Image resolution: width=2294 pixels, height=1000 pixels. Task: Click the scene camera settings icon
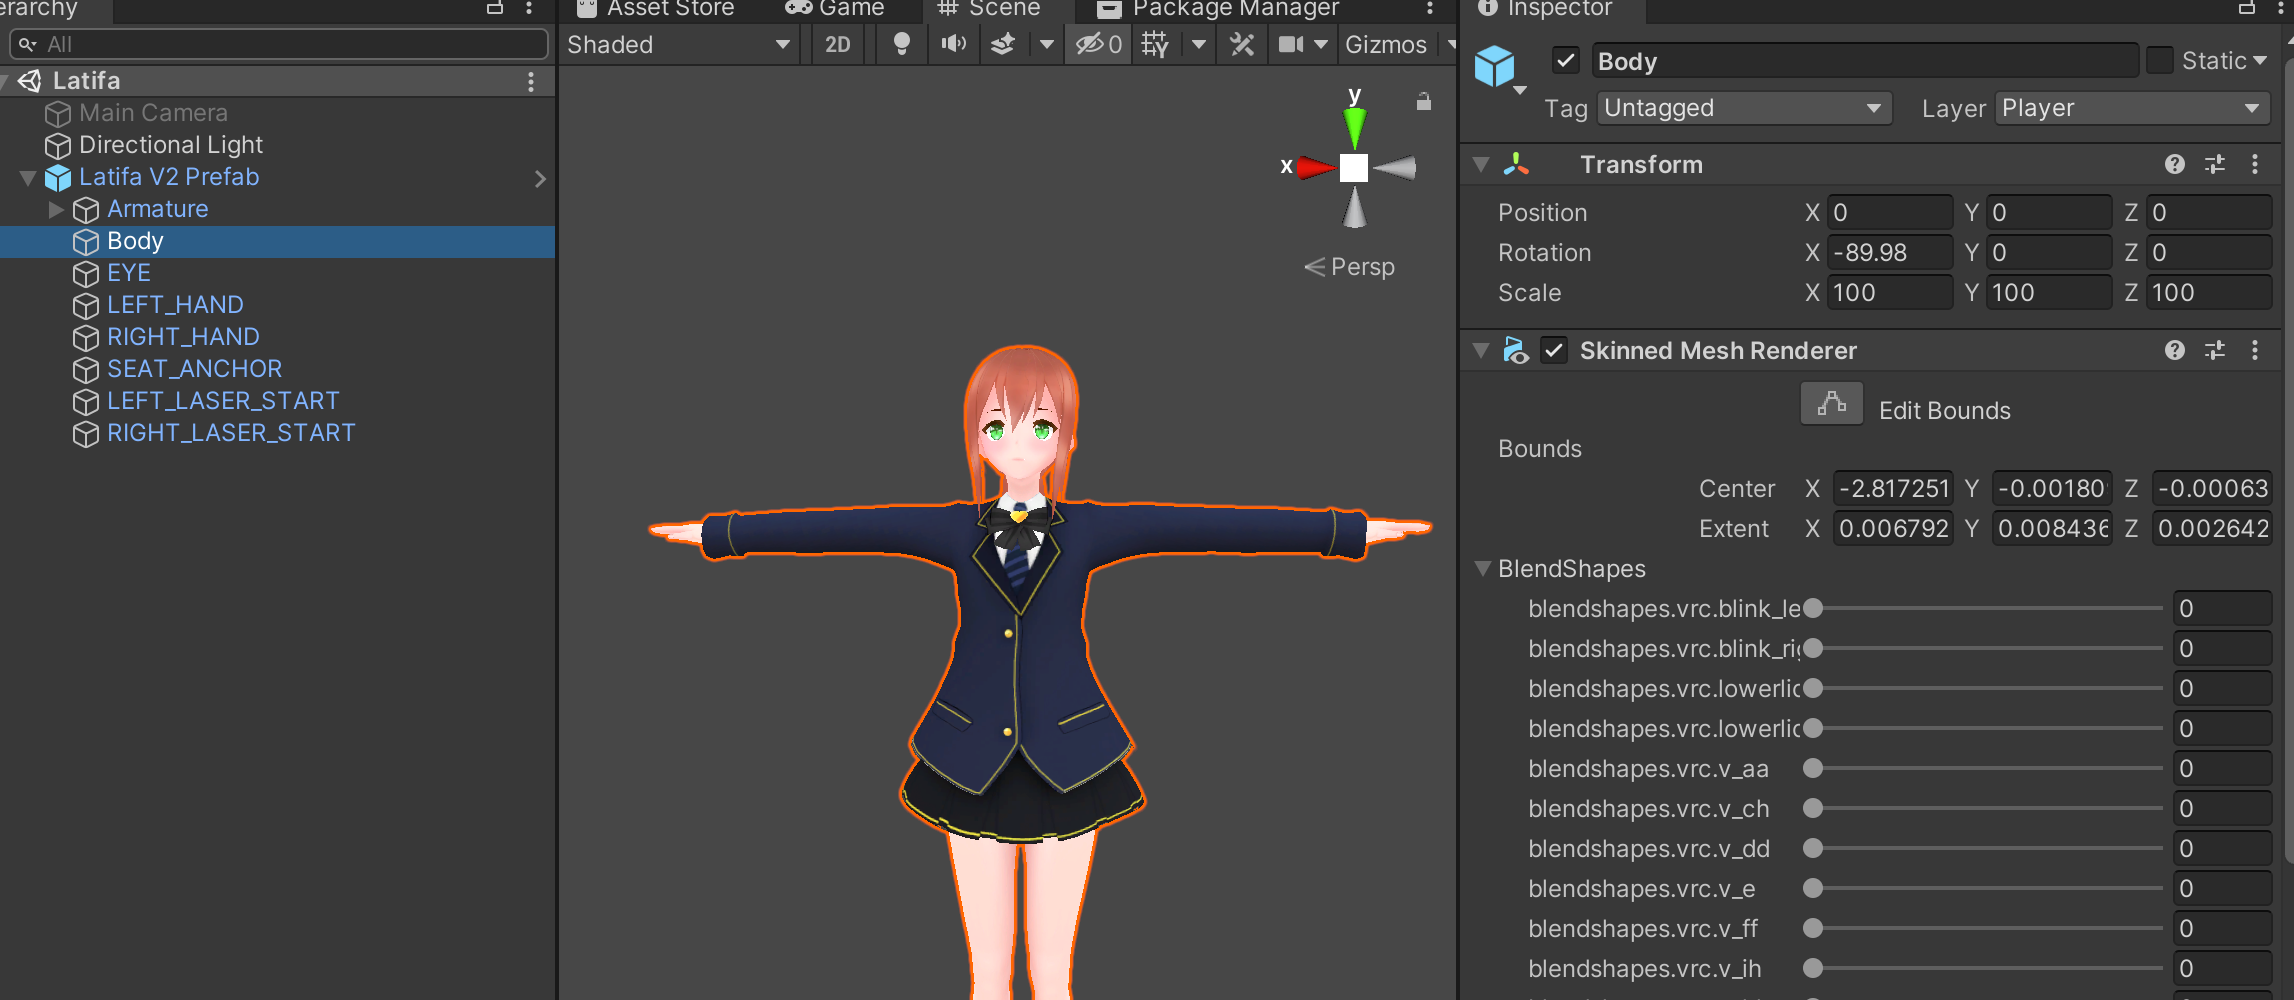1291,44
